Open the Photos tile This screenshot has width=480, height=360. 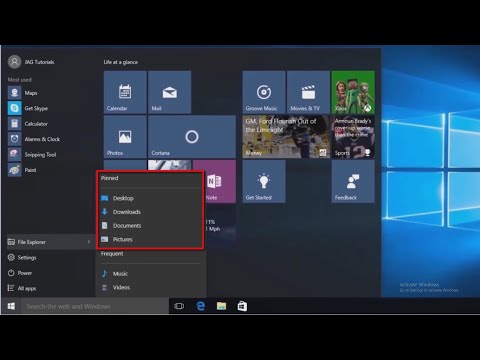(125, 137)
